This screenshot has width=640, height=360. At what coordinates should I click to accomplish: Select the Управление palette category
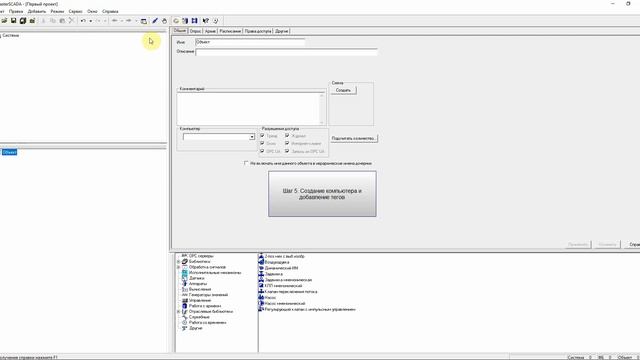tap(200, 300)
